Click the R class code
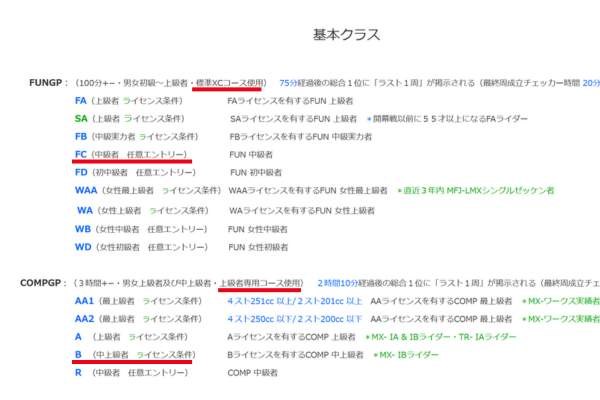 [x=78, y=372]
